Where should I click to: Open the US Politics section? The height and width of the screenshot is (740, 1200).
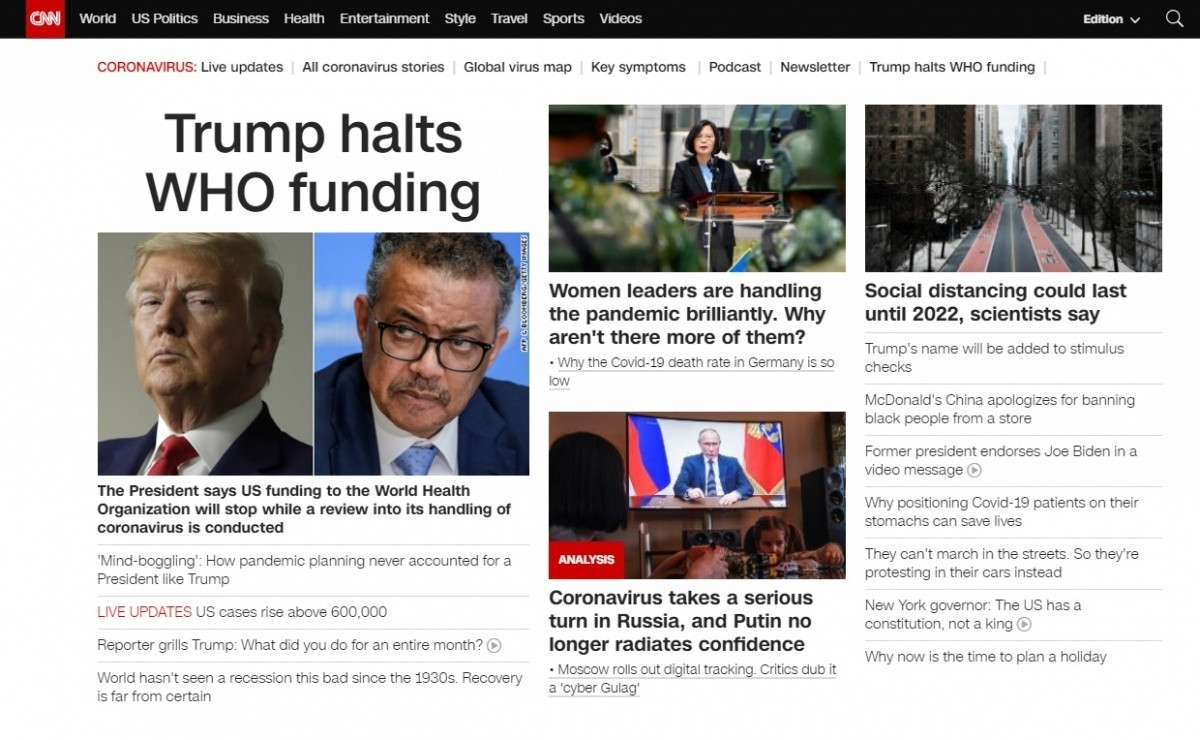[164, 18]
